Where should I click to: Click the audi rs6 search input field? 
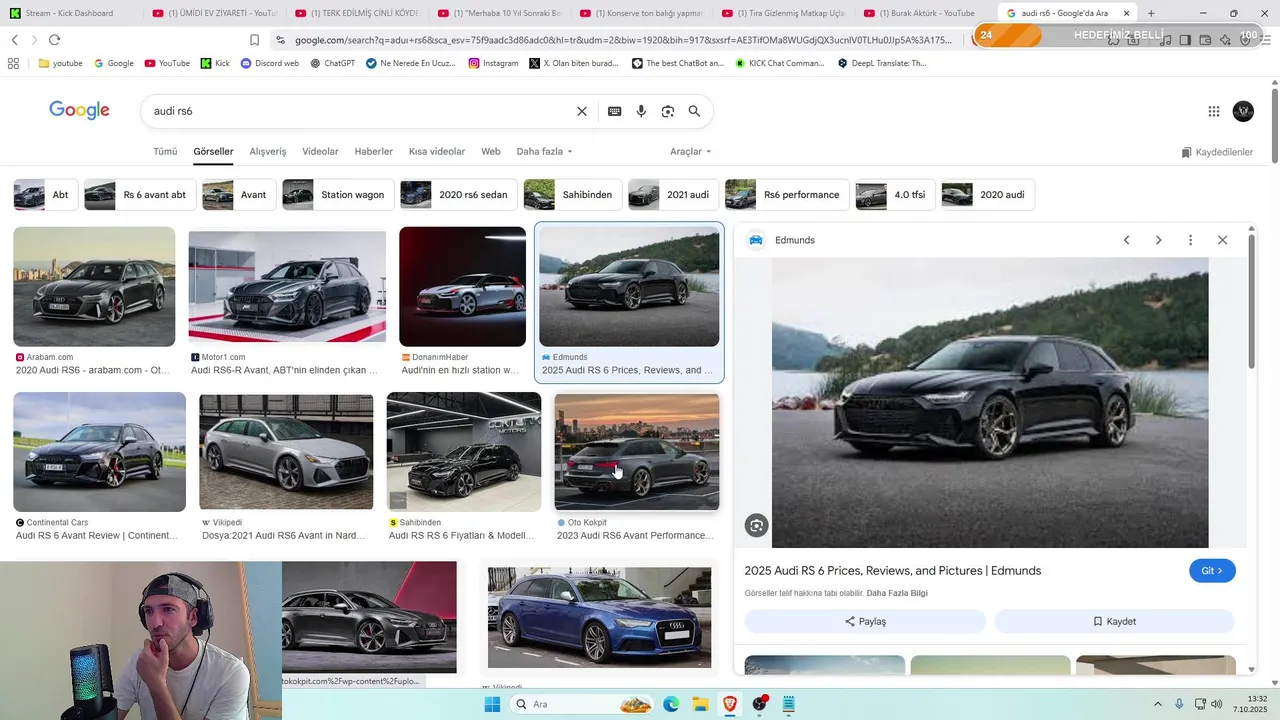coord(360,111)
